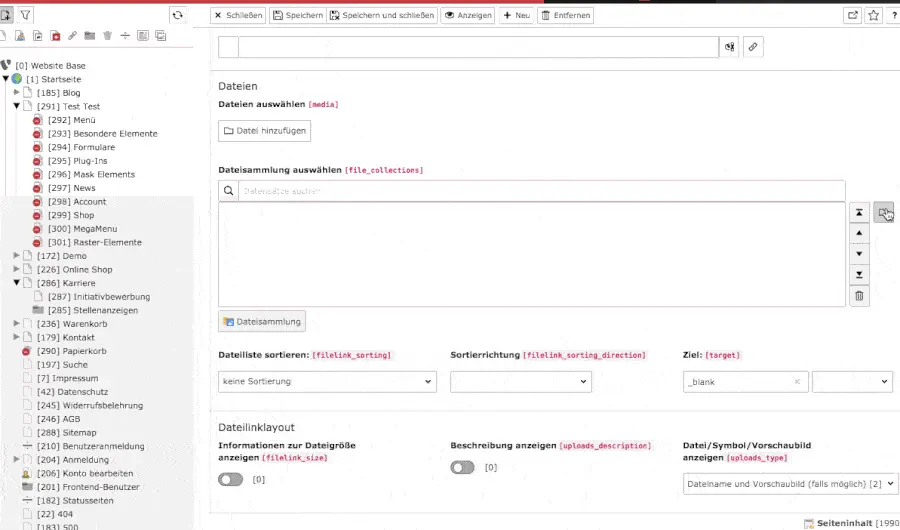Open the page tree filter
The image size is (900, 530).
[x=26, y=15]
